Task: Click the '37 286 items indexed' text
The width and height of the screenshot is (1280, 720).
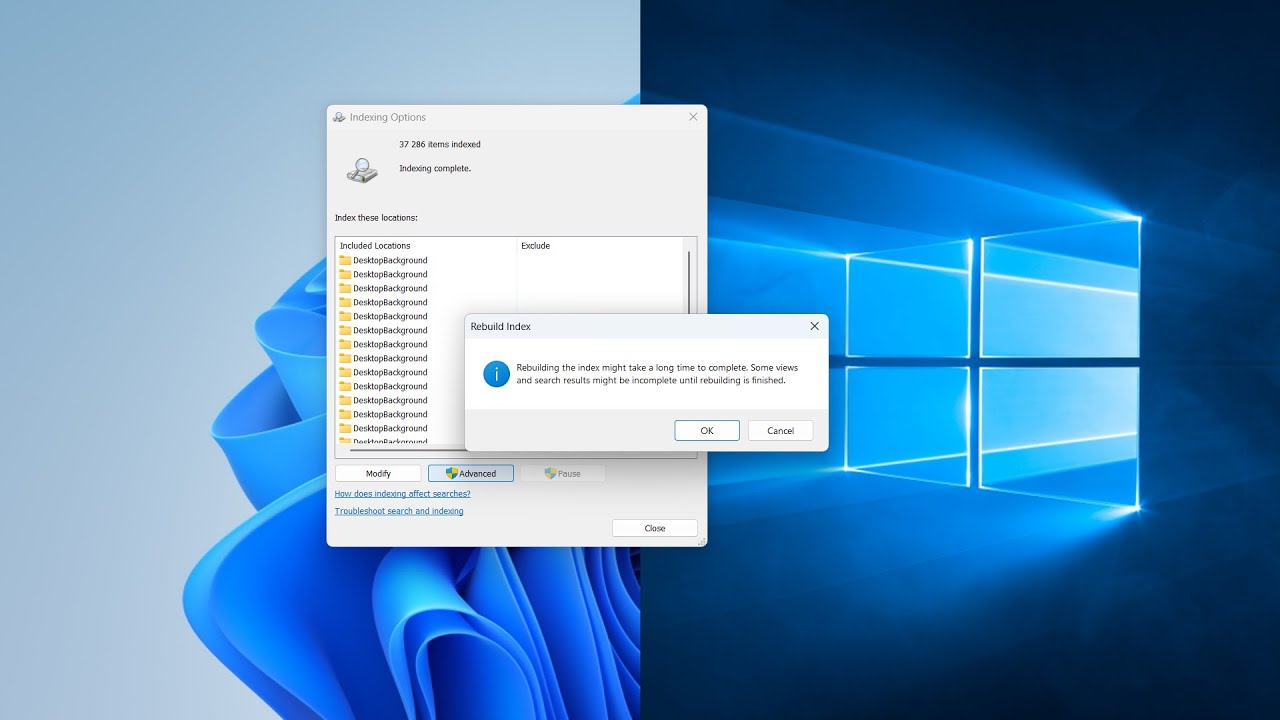Action: point(440,145)
